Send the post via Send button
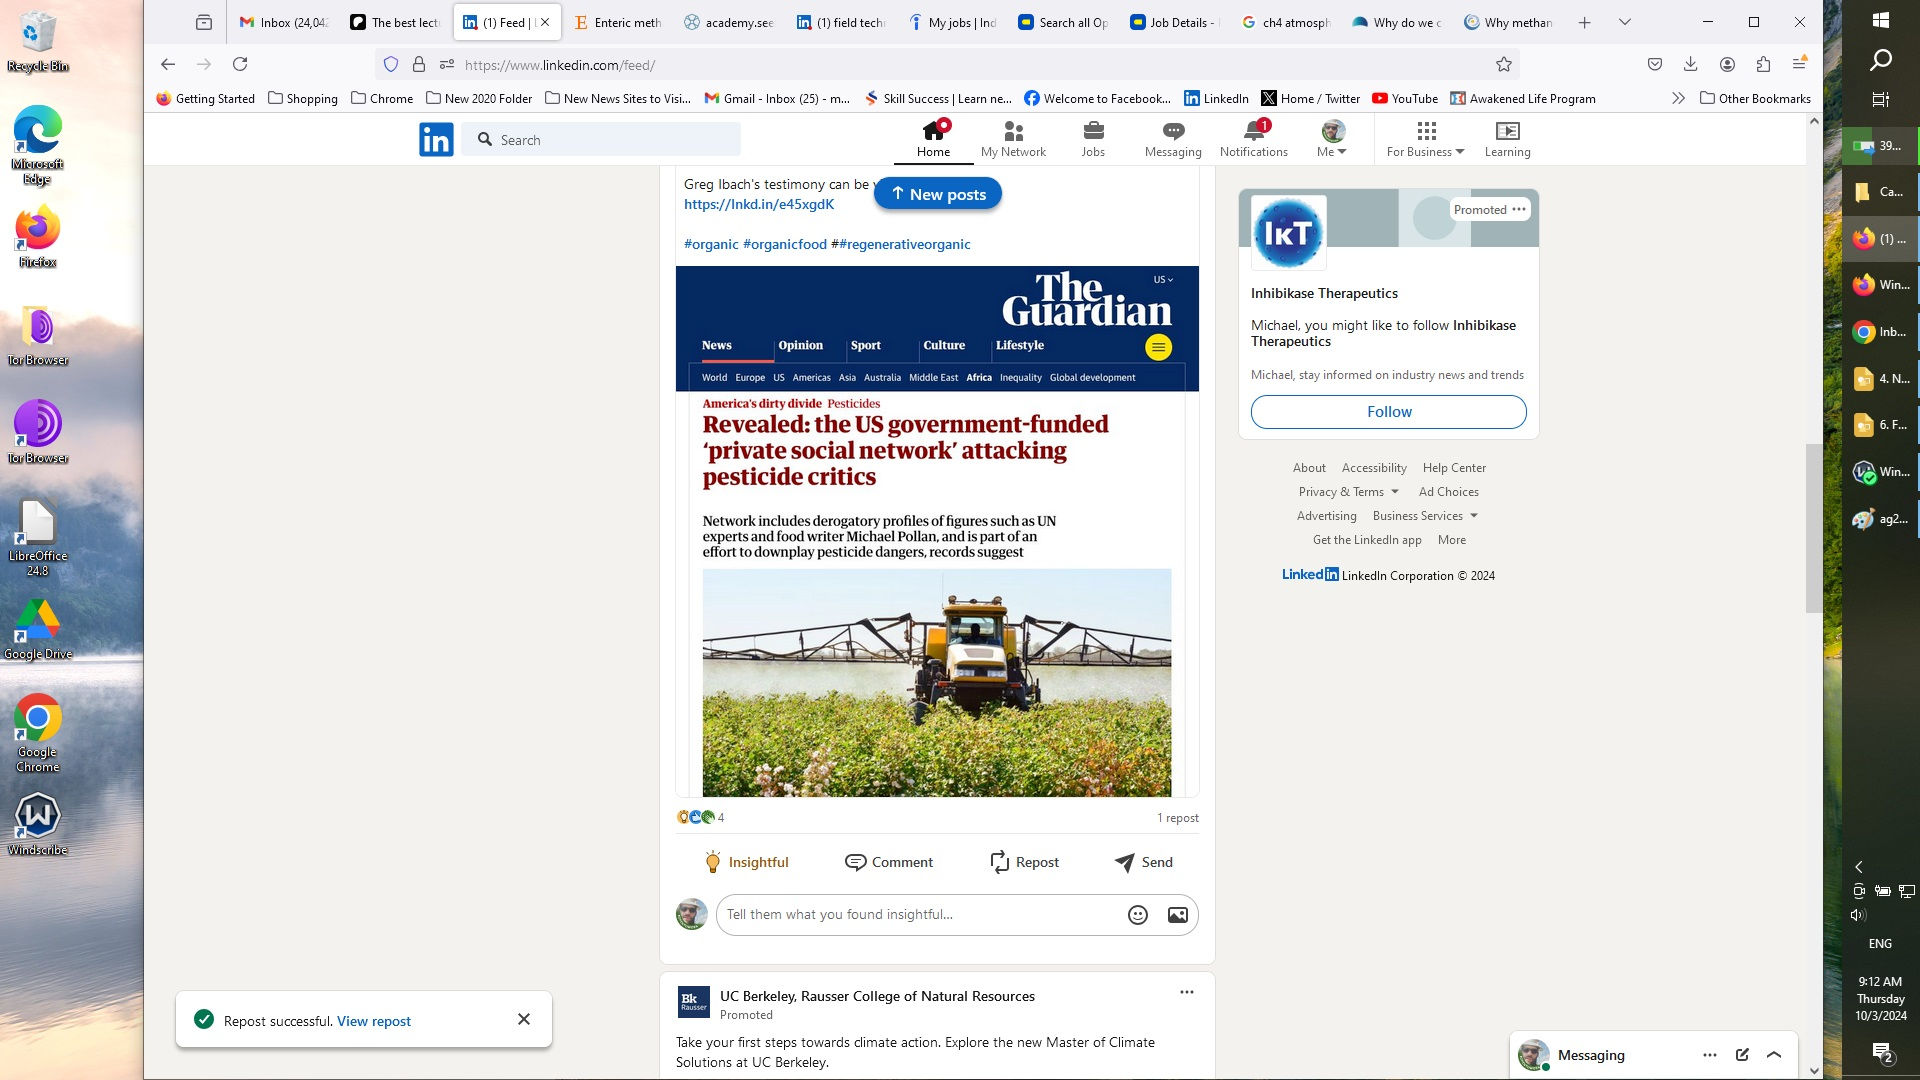The width and height of the screenshot is (1920, 1080). click(1144, 862)
